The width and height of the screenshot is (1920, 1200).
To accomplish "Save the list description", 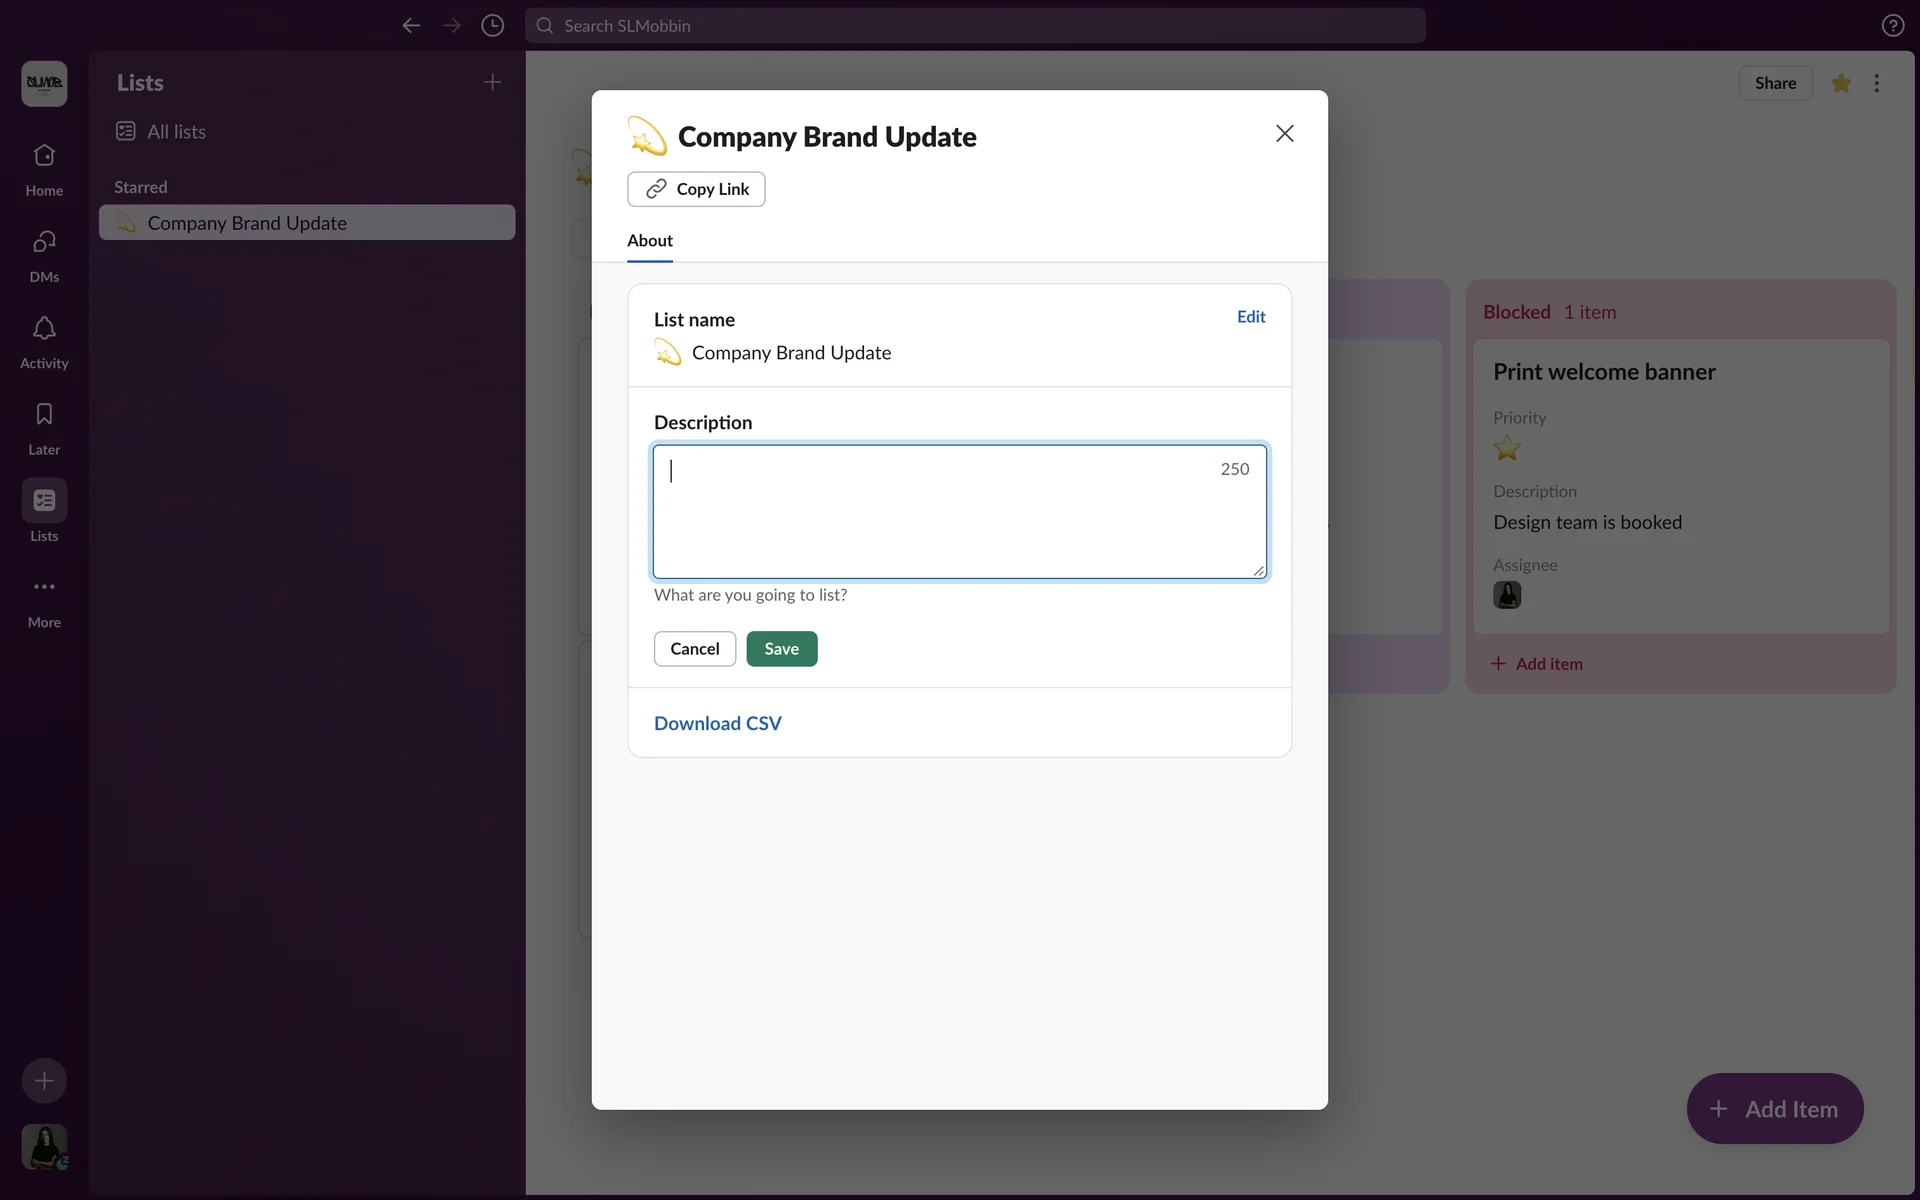I will 781,649.
